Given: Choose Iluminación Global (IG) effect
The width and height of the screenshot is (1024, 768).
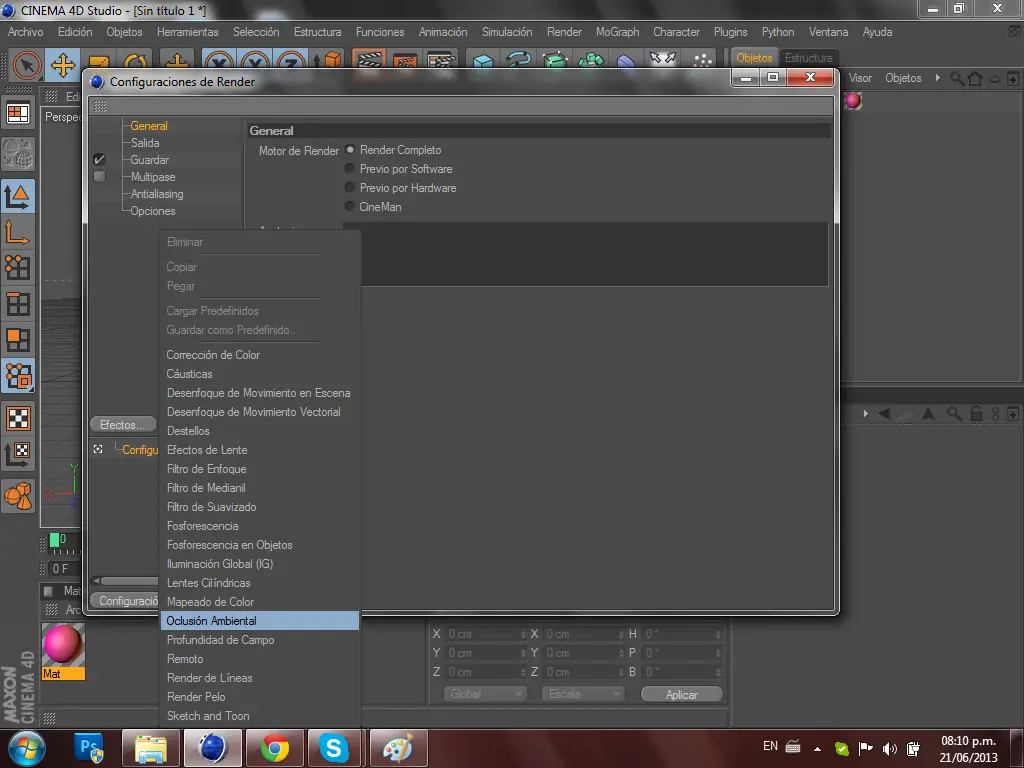Looking at the screenshot, I should tap(260, 564).
